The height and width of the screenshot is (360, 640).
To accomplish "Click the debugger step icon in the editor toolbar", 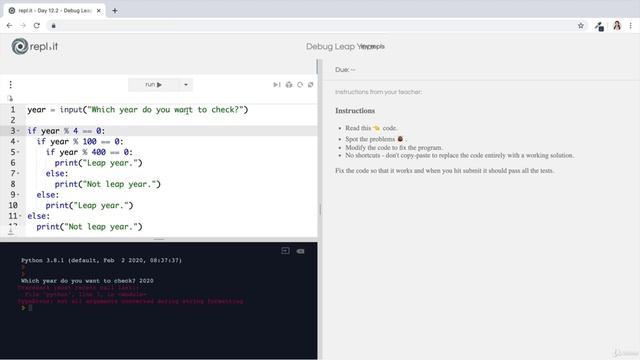I will (277, 84).
